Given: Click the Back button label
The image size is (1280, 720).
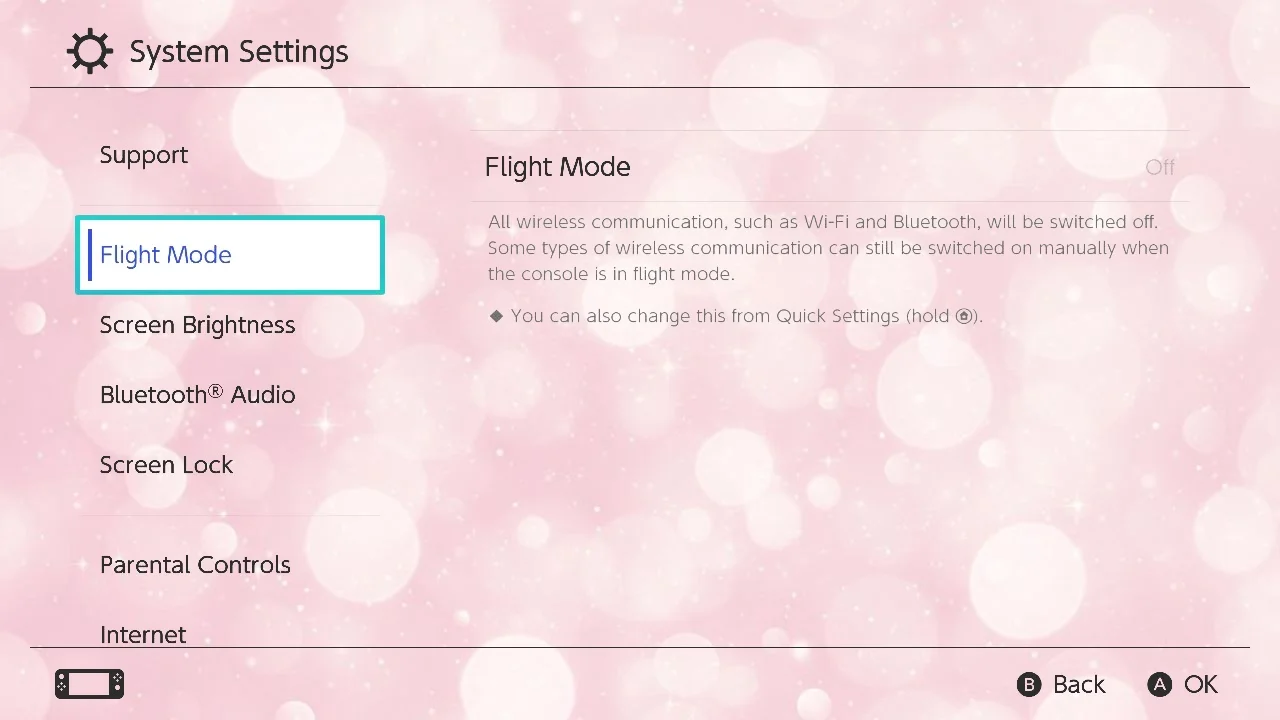Looking at the screenshot, I should [x=1079, y=685].
